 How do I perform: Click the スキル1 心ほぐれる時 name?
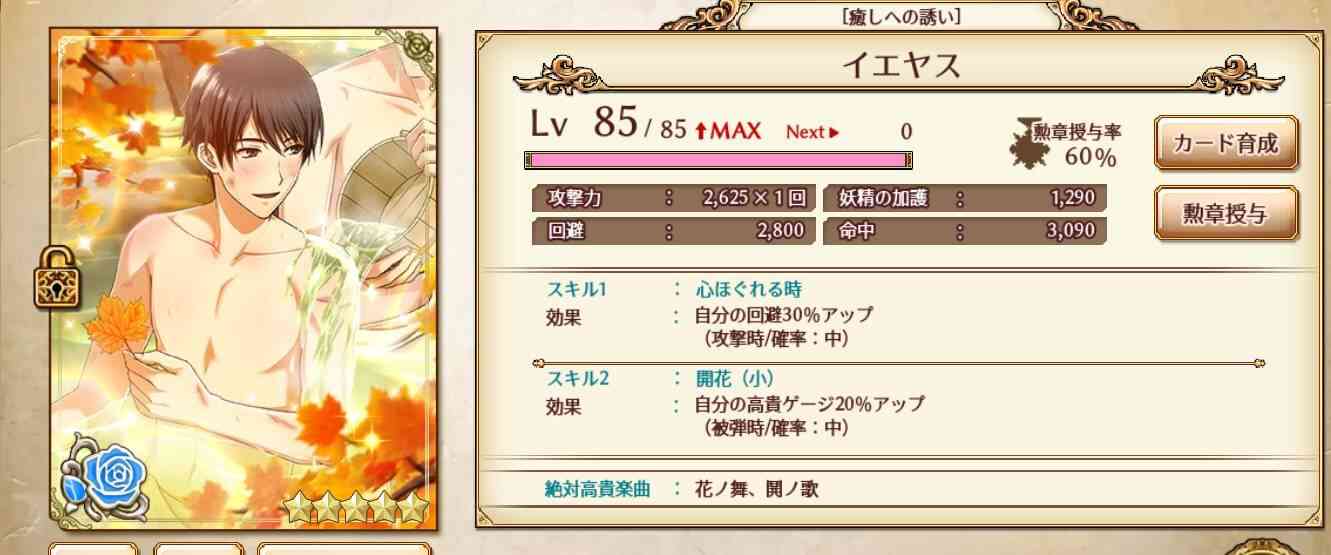pos(748,290)
